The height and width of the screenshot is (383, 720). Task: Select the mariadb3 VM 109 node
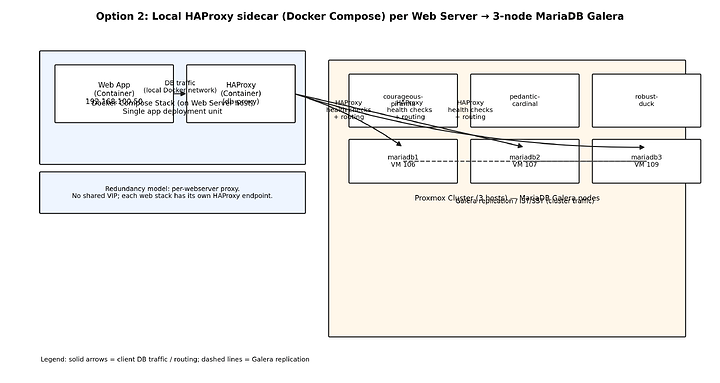(x=646, y=161)
